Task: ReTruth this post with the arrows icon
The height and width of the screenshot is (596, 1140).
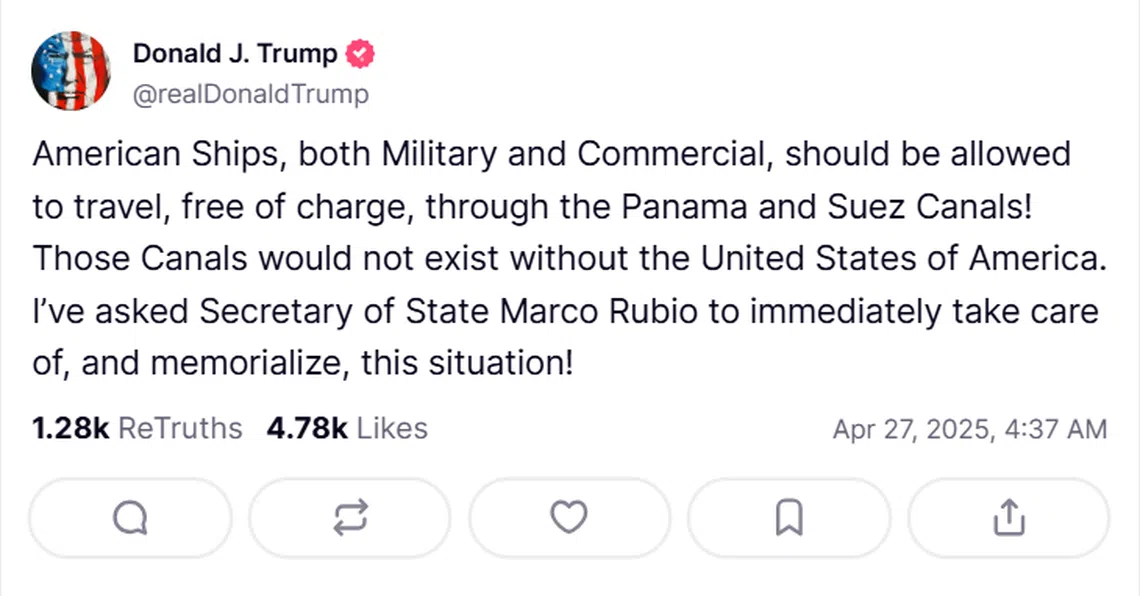Action: coord(350,517)
